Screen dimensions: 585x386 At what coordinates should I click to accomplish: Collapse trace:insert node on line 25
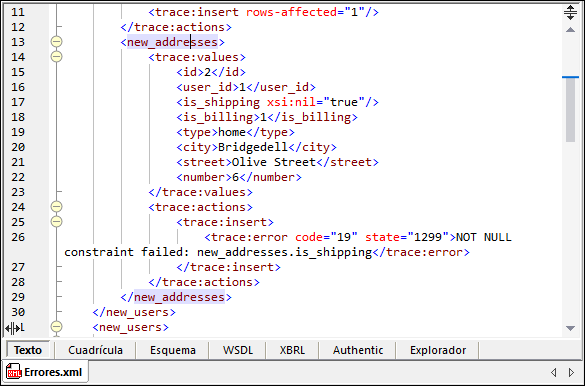(x=56, y=222)
